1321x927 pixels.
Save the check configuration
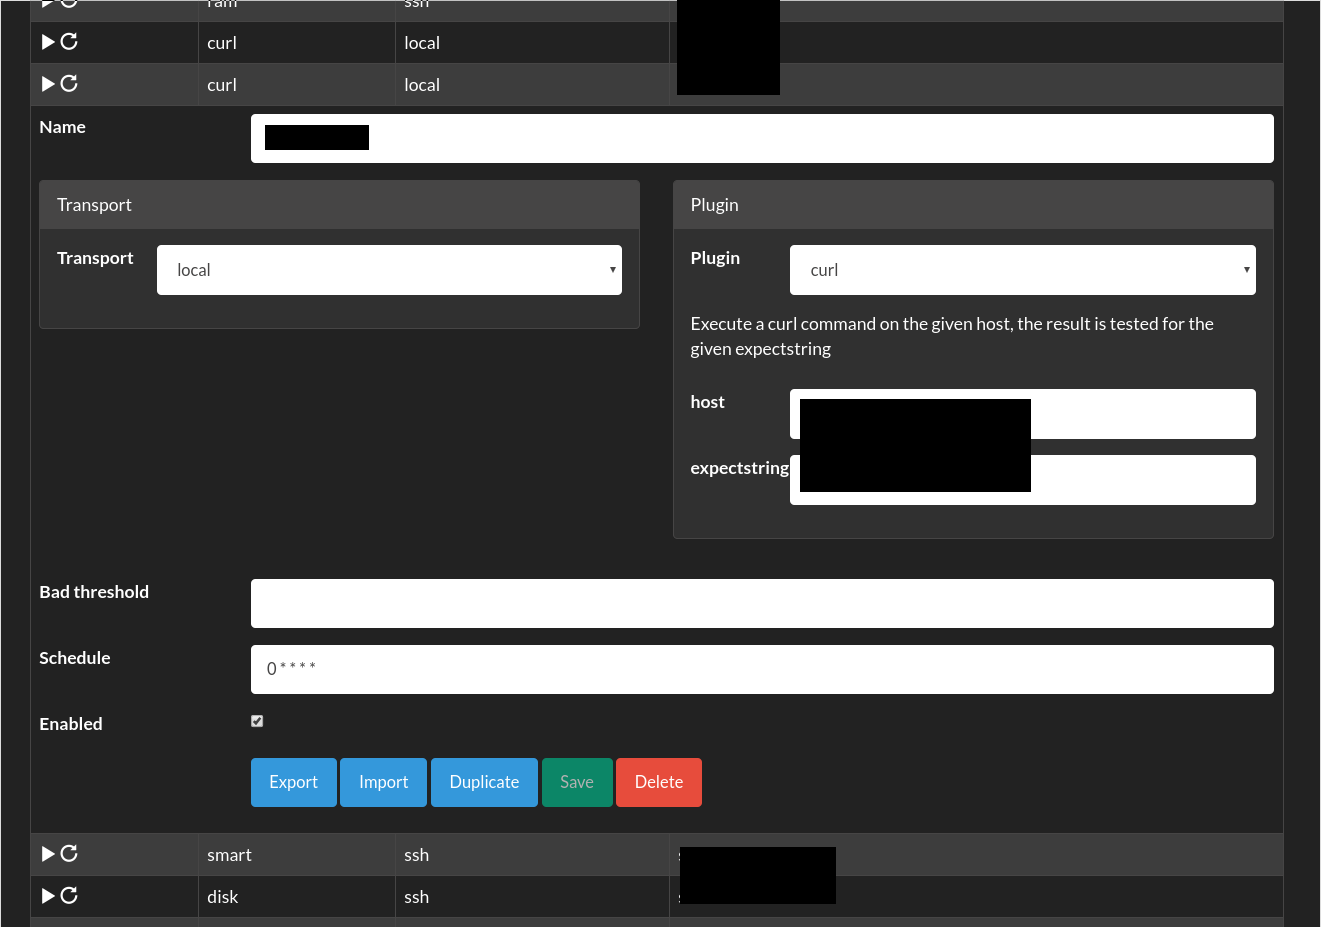point(577,782)
